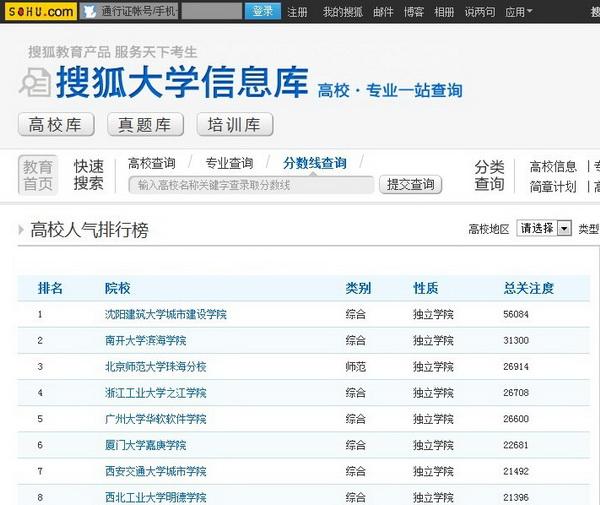The width and height of the screenshot is (600, 505).
Task: Open 南开大学滨海学院 link
Action: [x=145, y=340]
